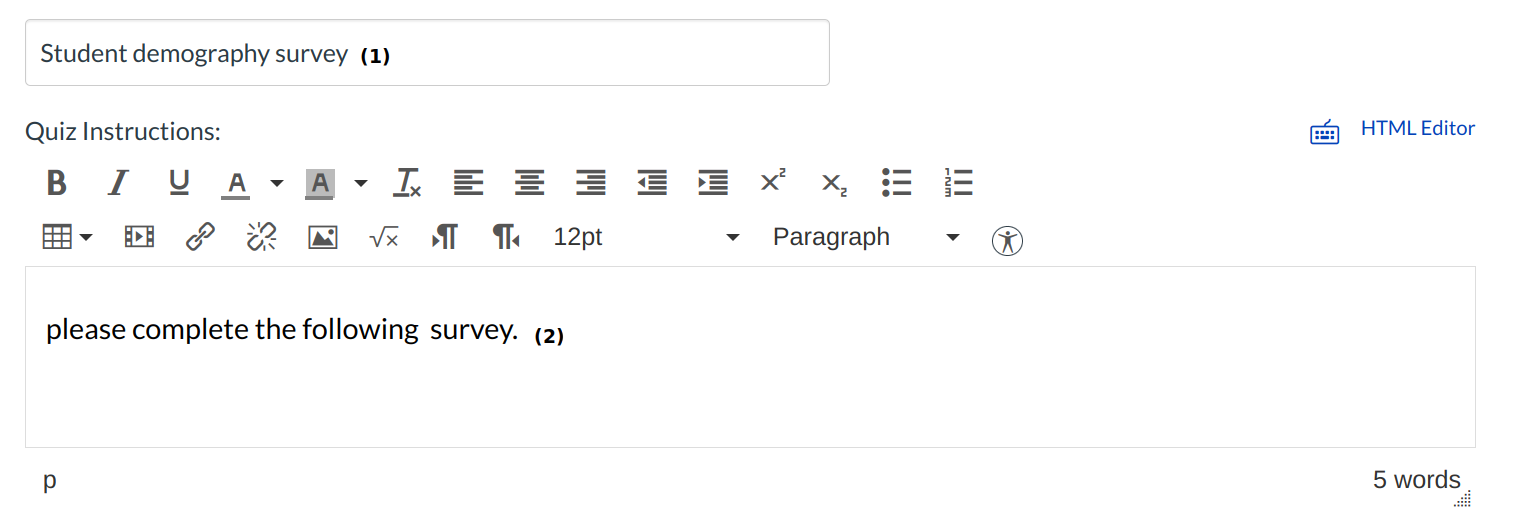Open the 12pt font size dropdown
Viewport: 1522px width, 514px height.
pos(646,237)
